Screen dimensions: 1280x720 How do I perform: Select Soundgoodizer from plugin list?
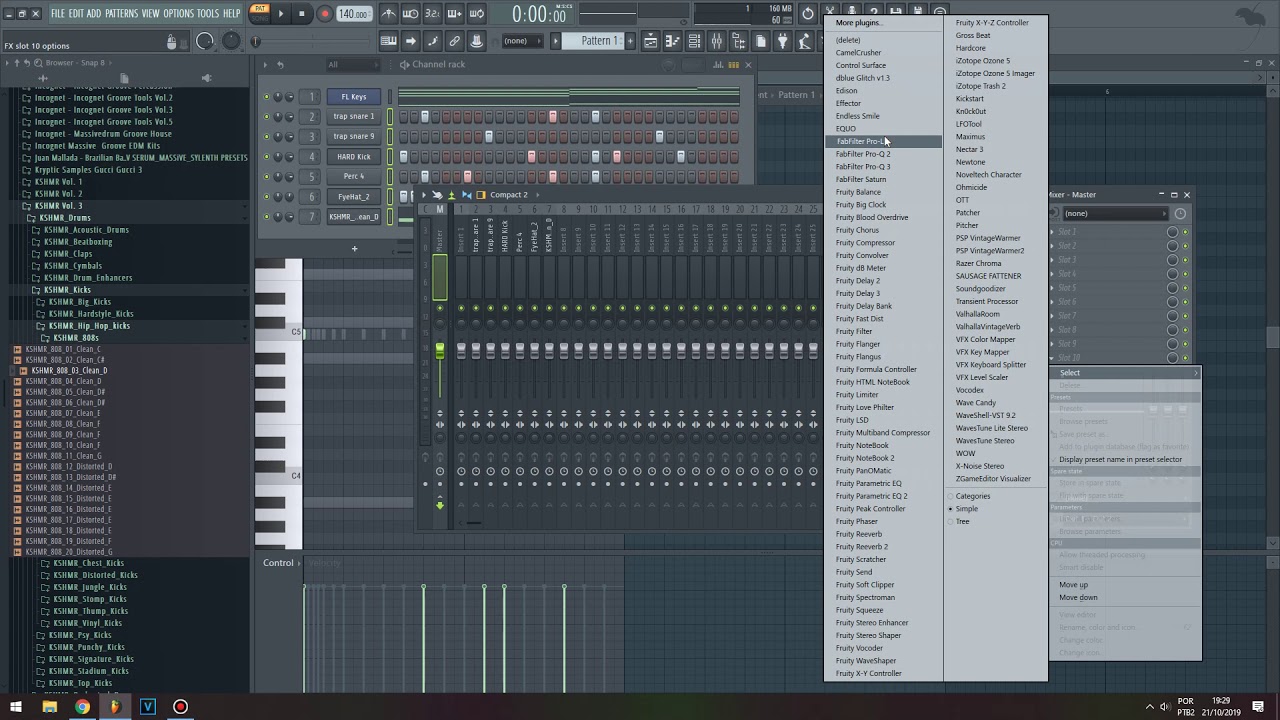pyautogui.click(x=980, y=289)
